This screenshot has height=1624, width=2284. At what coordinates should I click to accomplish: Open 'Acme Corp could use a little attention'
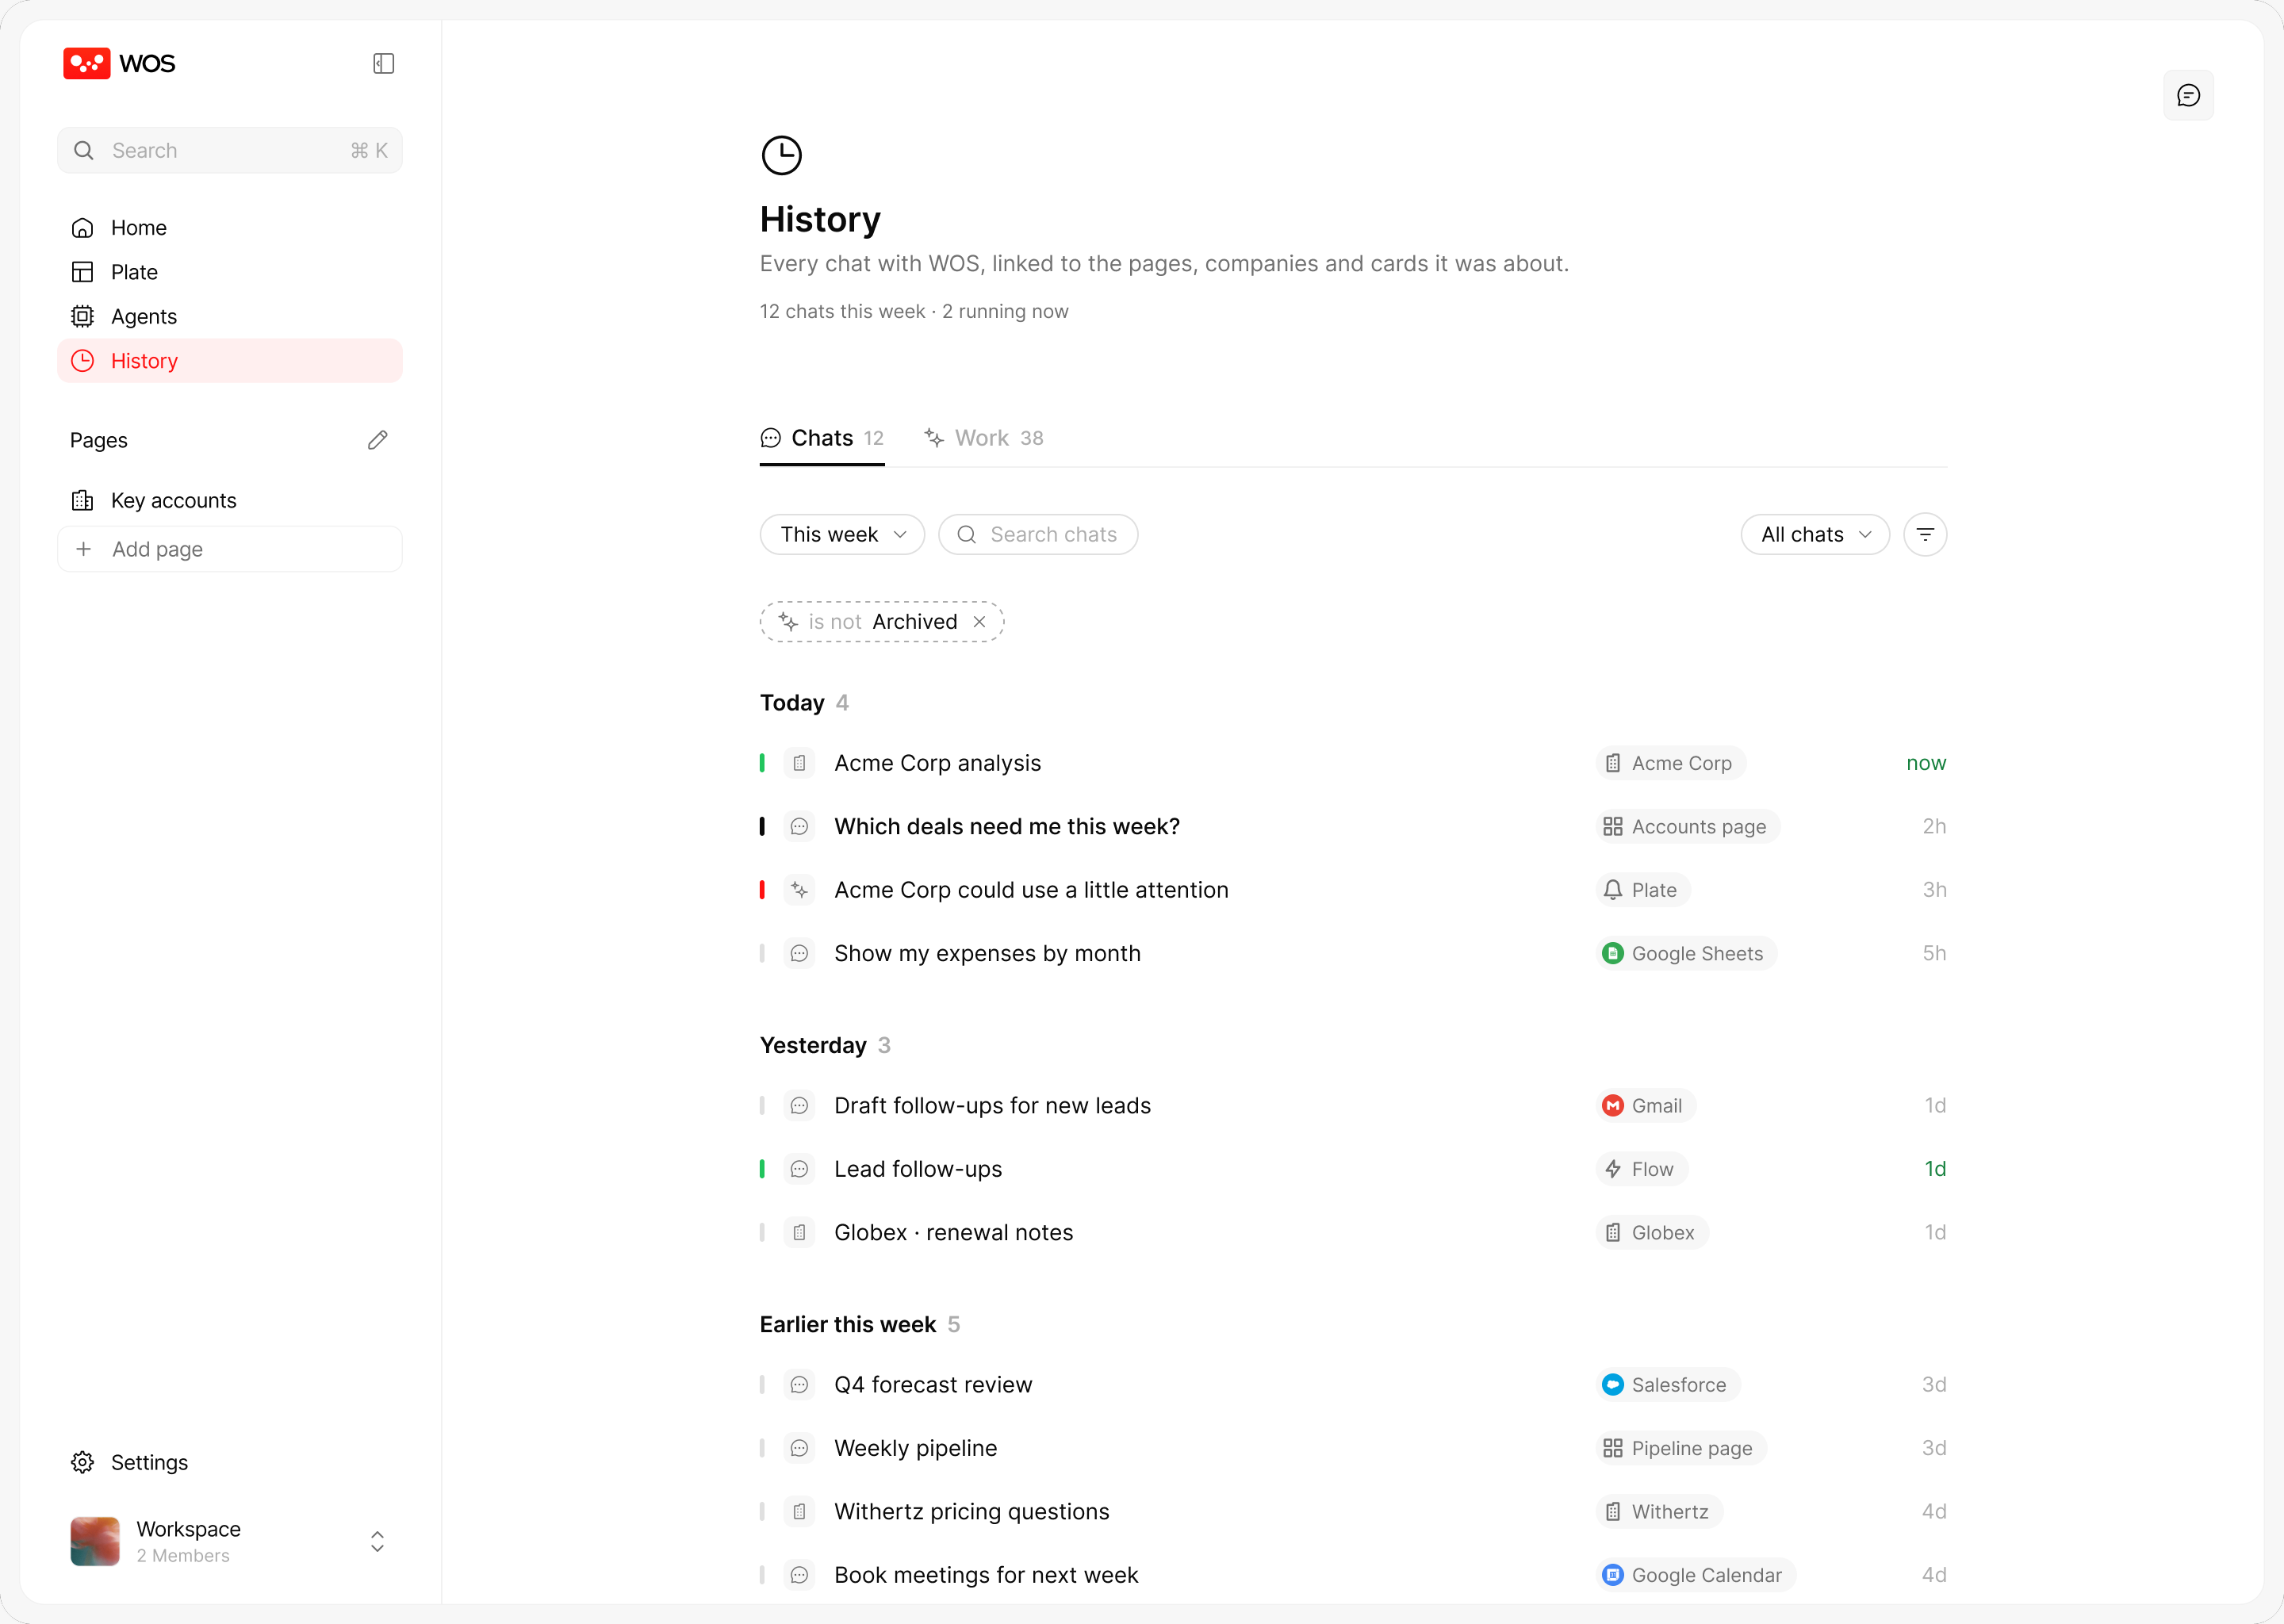[1031, 890]
